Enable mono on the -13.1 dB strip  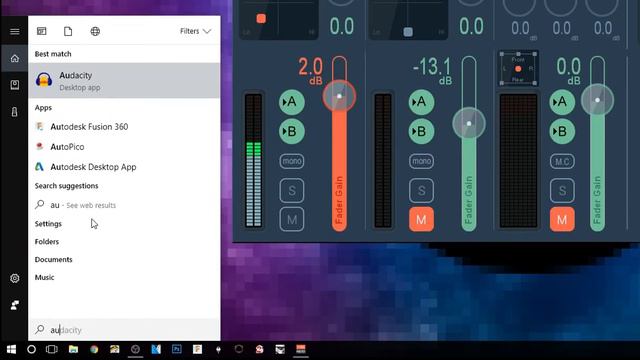[x=421, y=161]
